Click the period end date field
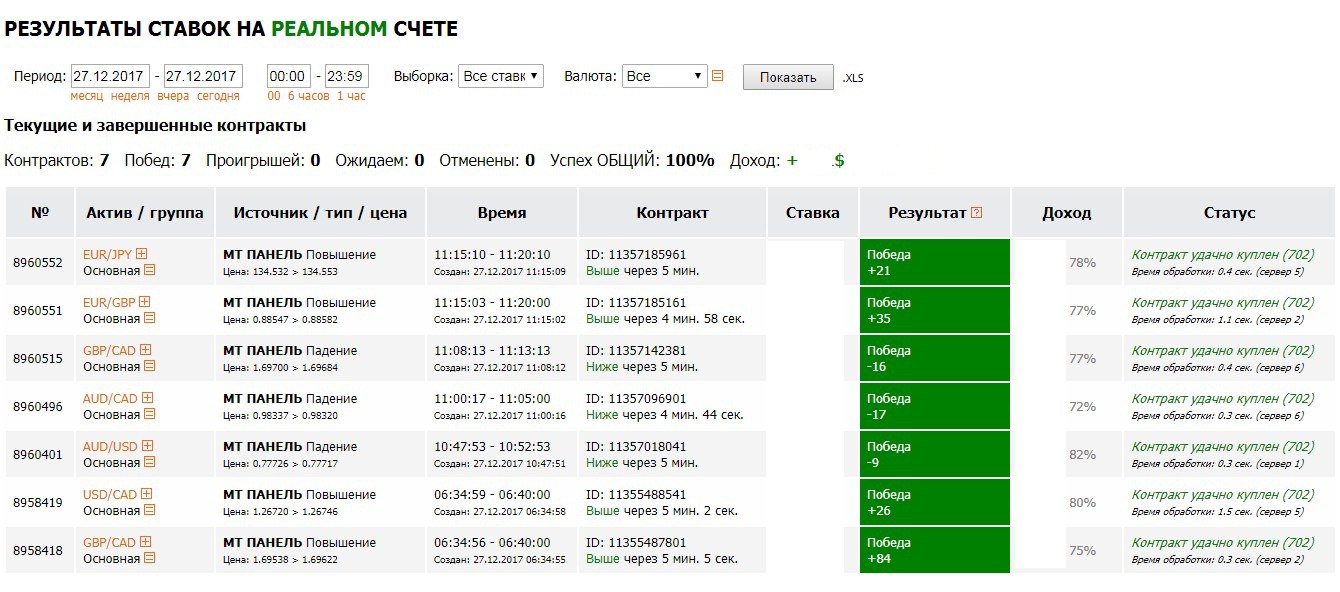This screenshot has height=592, width=1340. coord(204,76)
